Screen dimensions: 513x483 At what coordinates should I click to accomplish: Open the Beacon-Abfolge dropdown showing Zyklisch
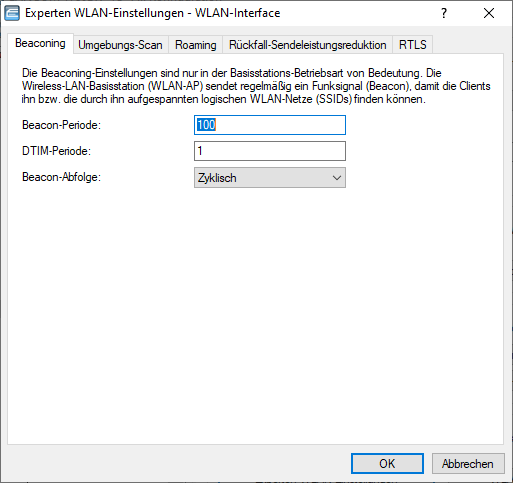[x=270, y=178]
